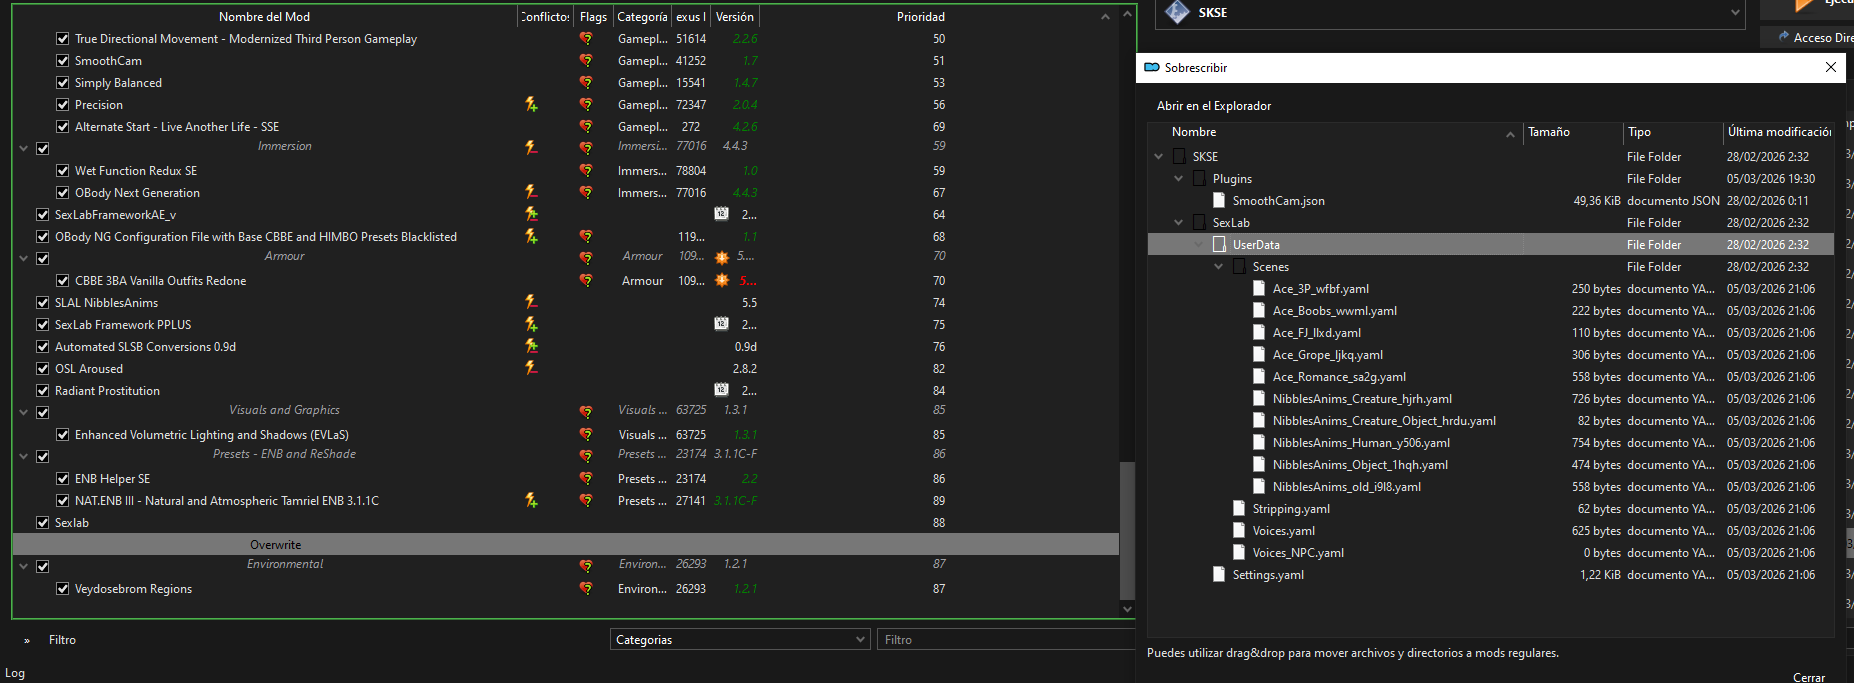Sort overwrite files by Tipo column
The image size is (1854, 683).
(x=1672, y=132)
